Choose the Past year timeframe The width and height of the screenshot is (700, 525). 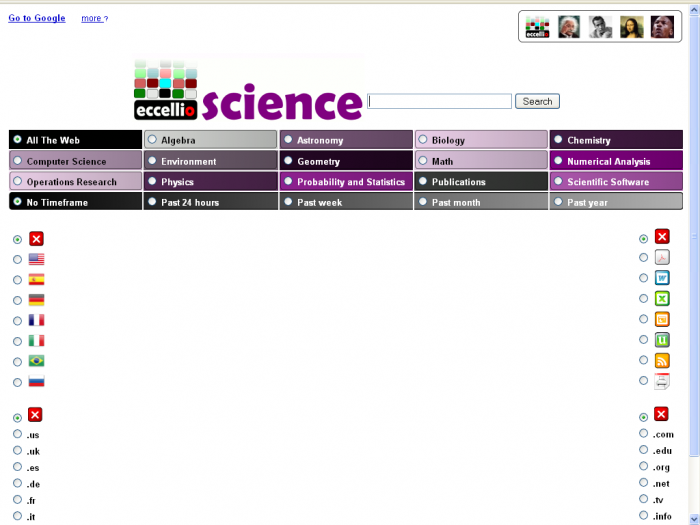pos(616,202)
